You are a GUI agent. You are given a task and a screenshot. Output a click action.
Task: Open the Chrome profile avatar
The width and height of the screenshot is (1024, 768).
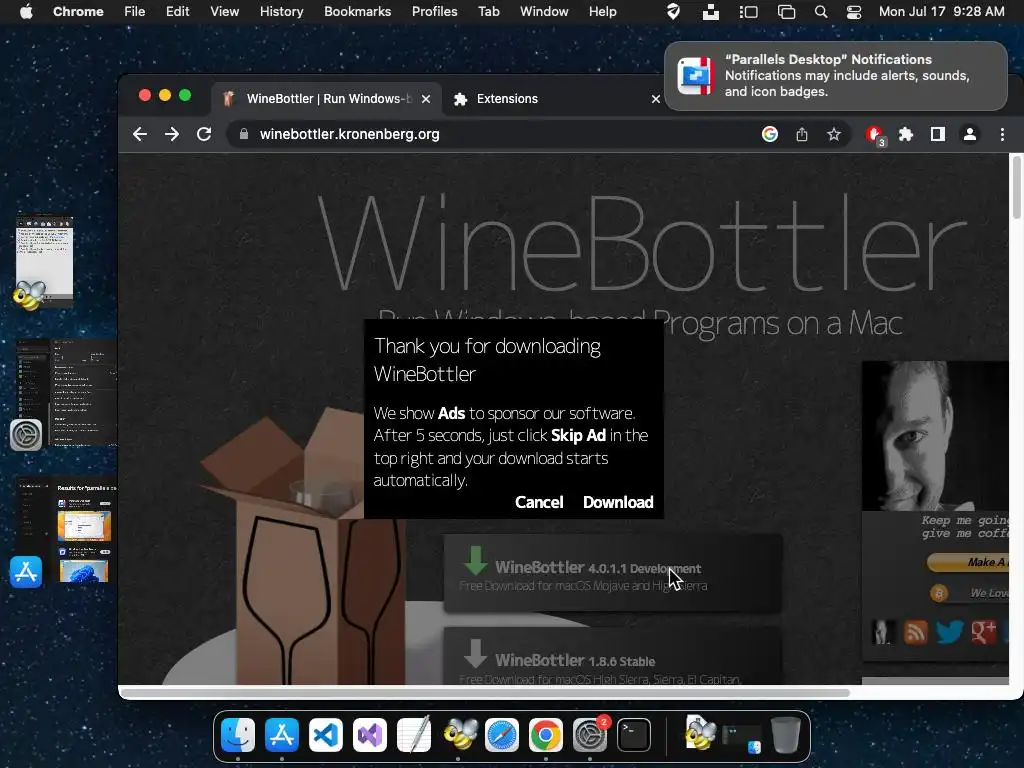970,135
